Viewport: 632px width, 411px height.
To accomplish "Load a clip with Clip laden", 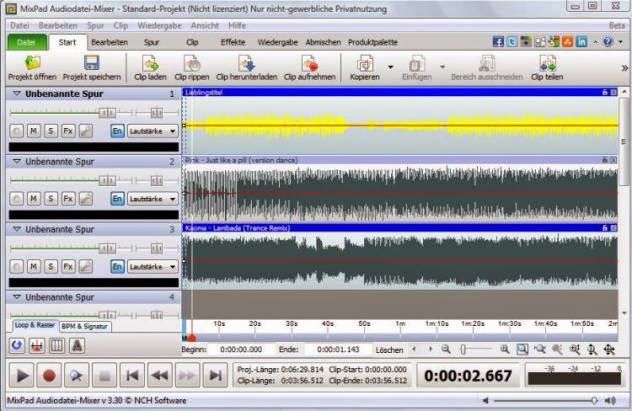I will [150, 68].
